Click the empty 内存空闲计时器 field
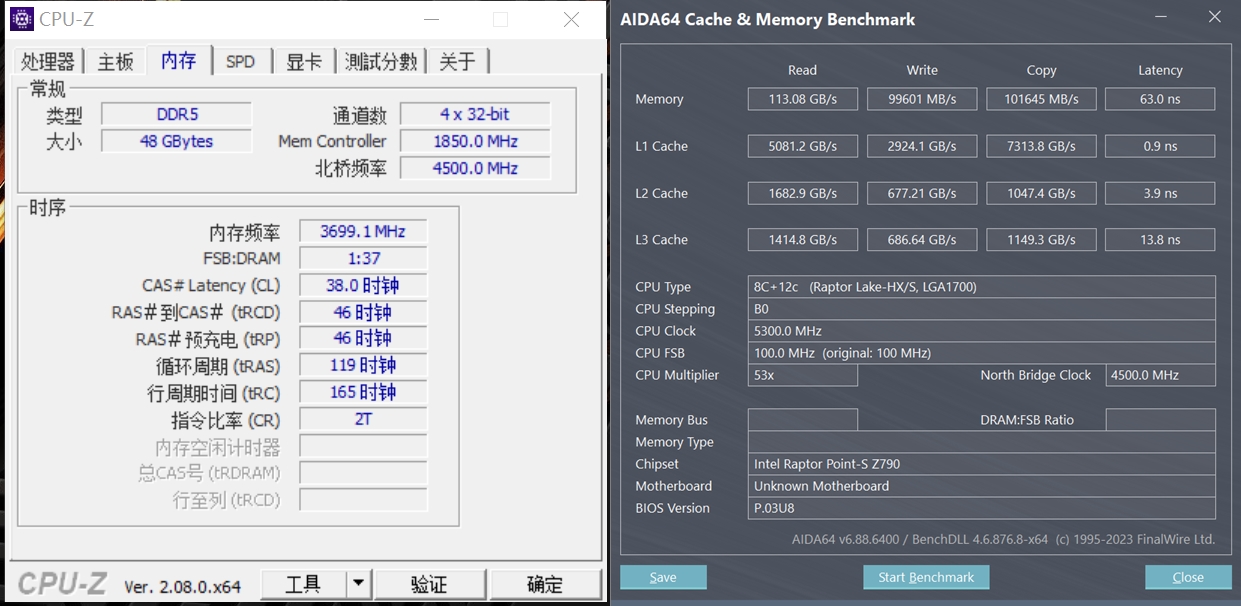This screenshot has height=606, width=1241. (363, 446)
